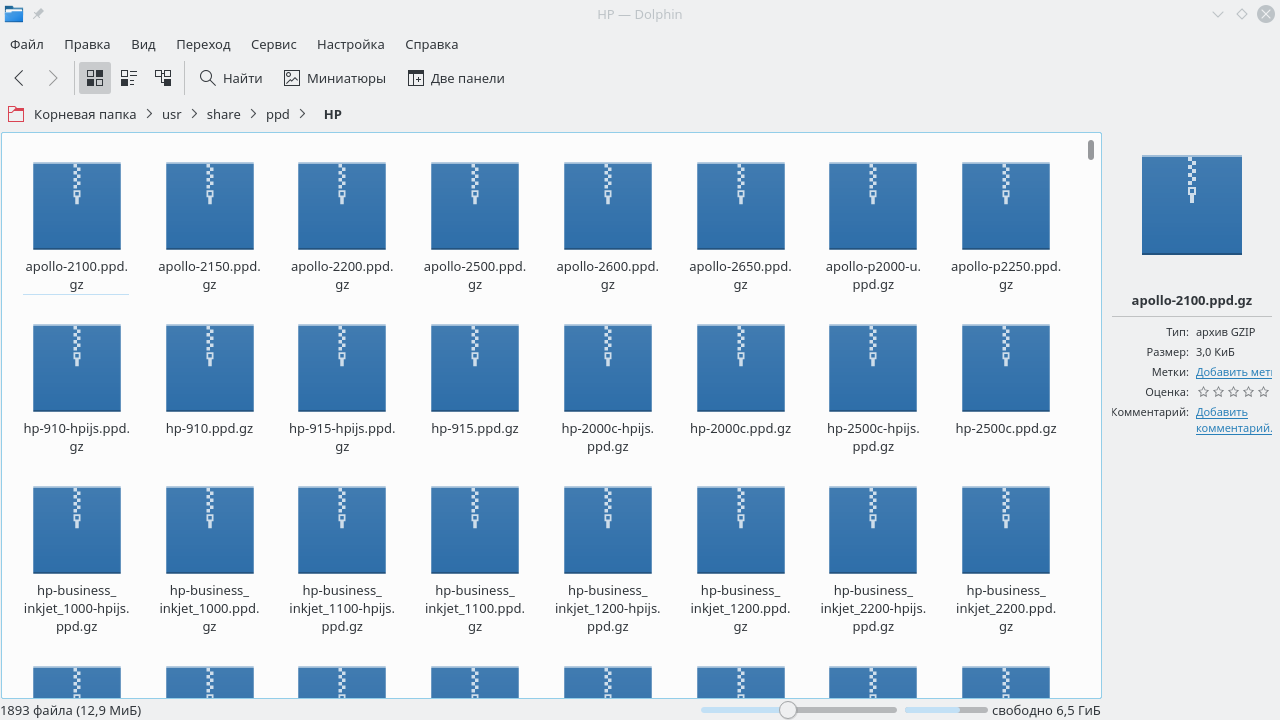The height and width of the screenshot is (720, 1280).
Task: Click the hp-business_inkjet_2200.ppd.gz file name
Action: (1006, 609)
